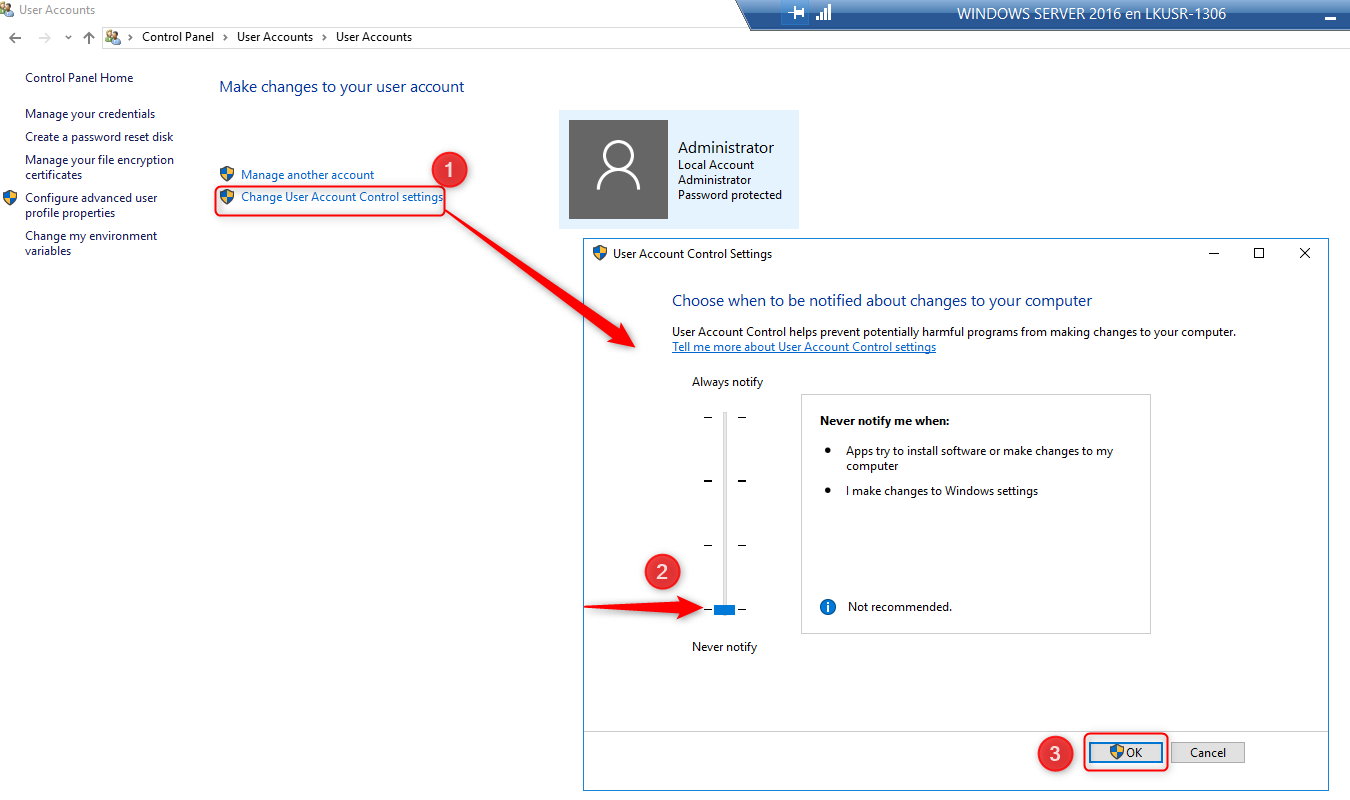Click the blue info icon near Not recommended
This screenshot has width=1350, height=800.
[828, 607]
